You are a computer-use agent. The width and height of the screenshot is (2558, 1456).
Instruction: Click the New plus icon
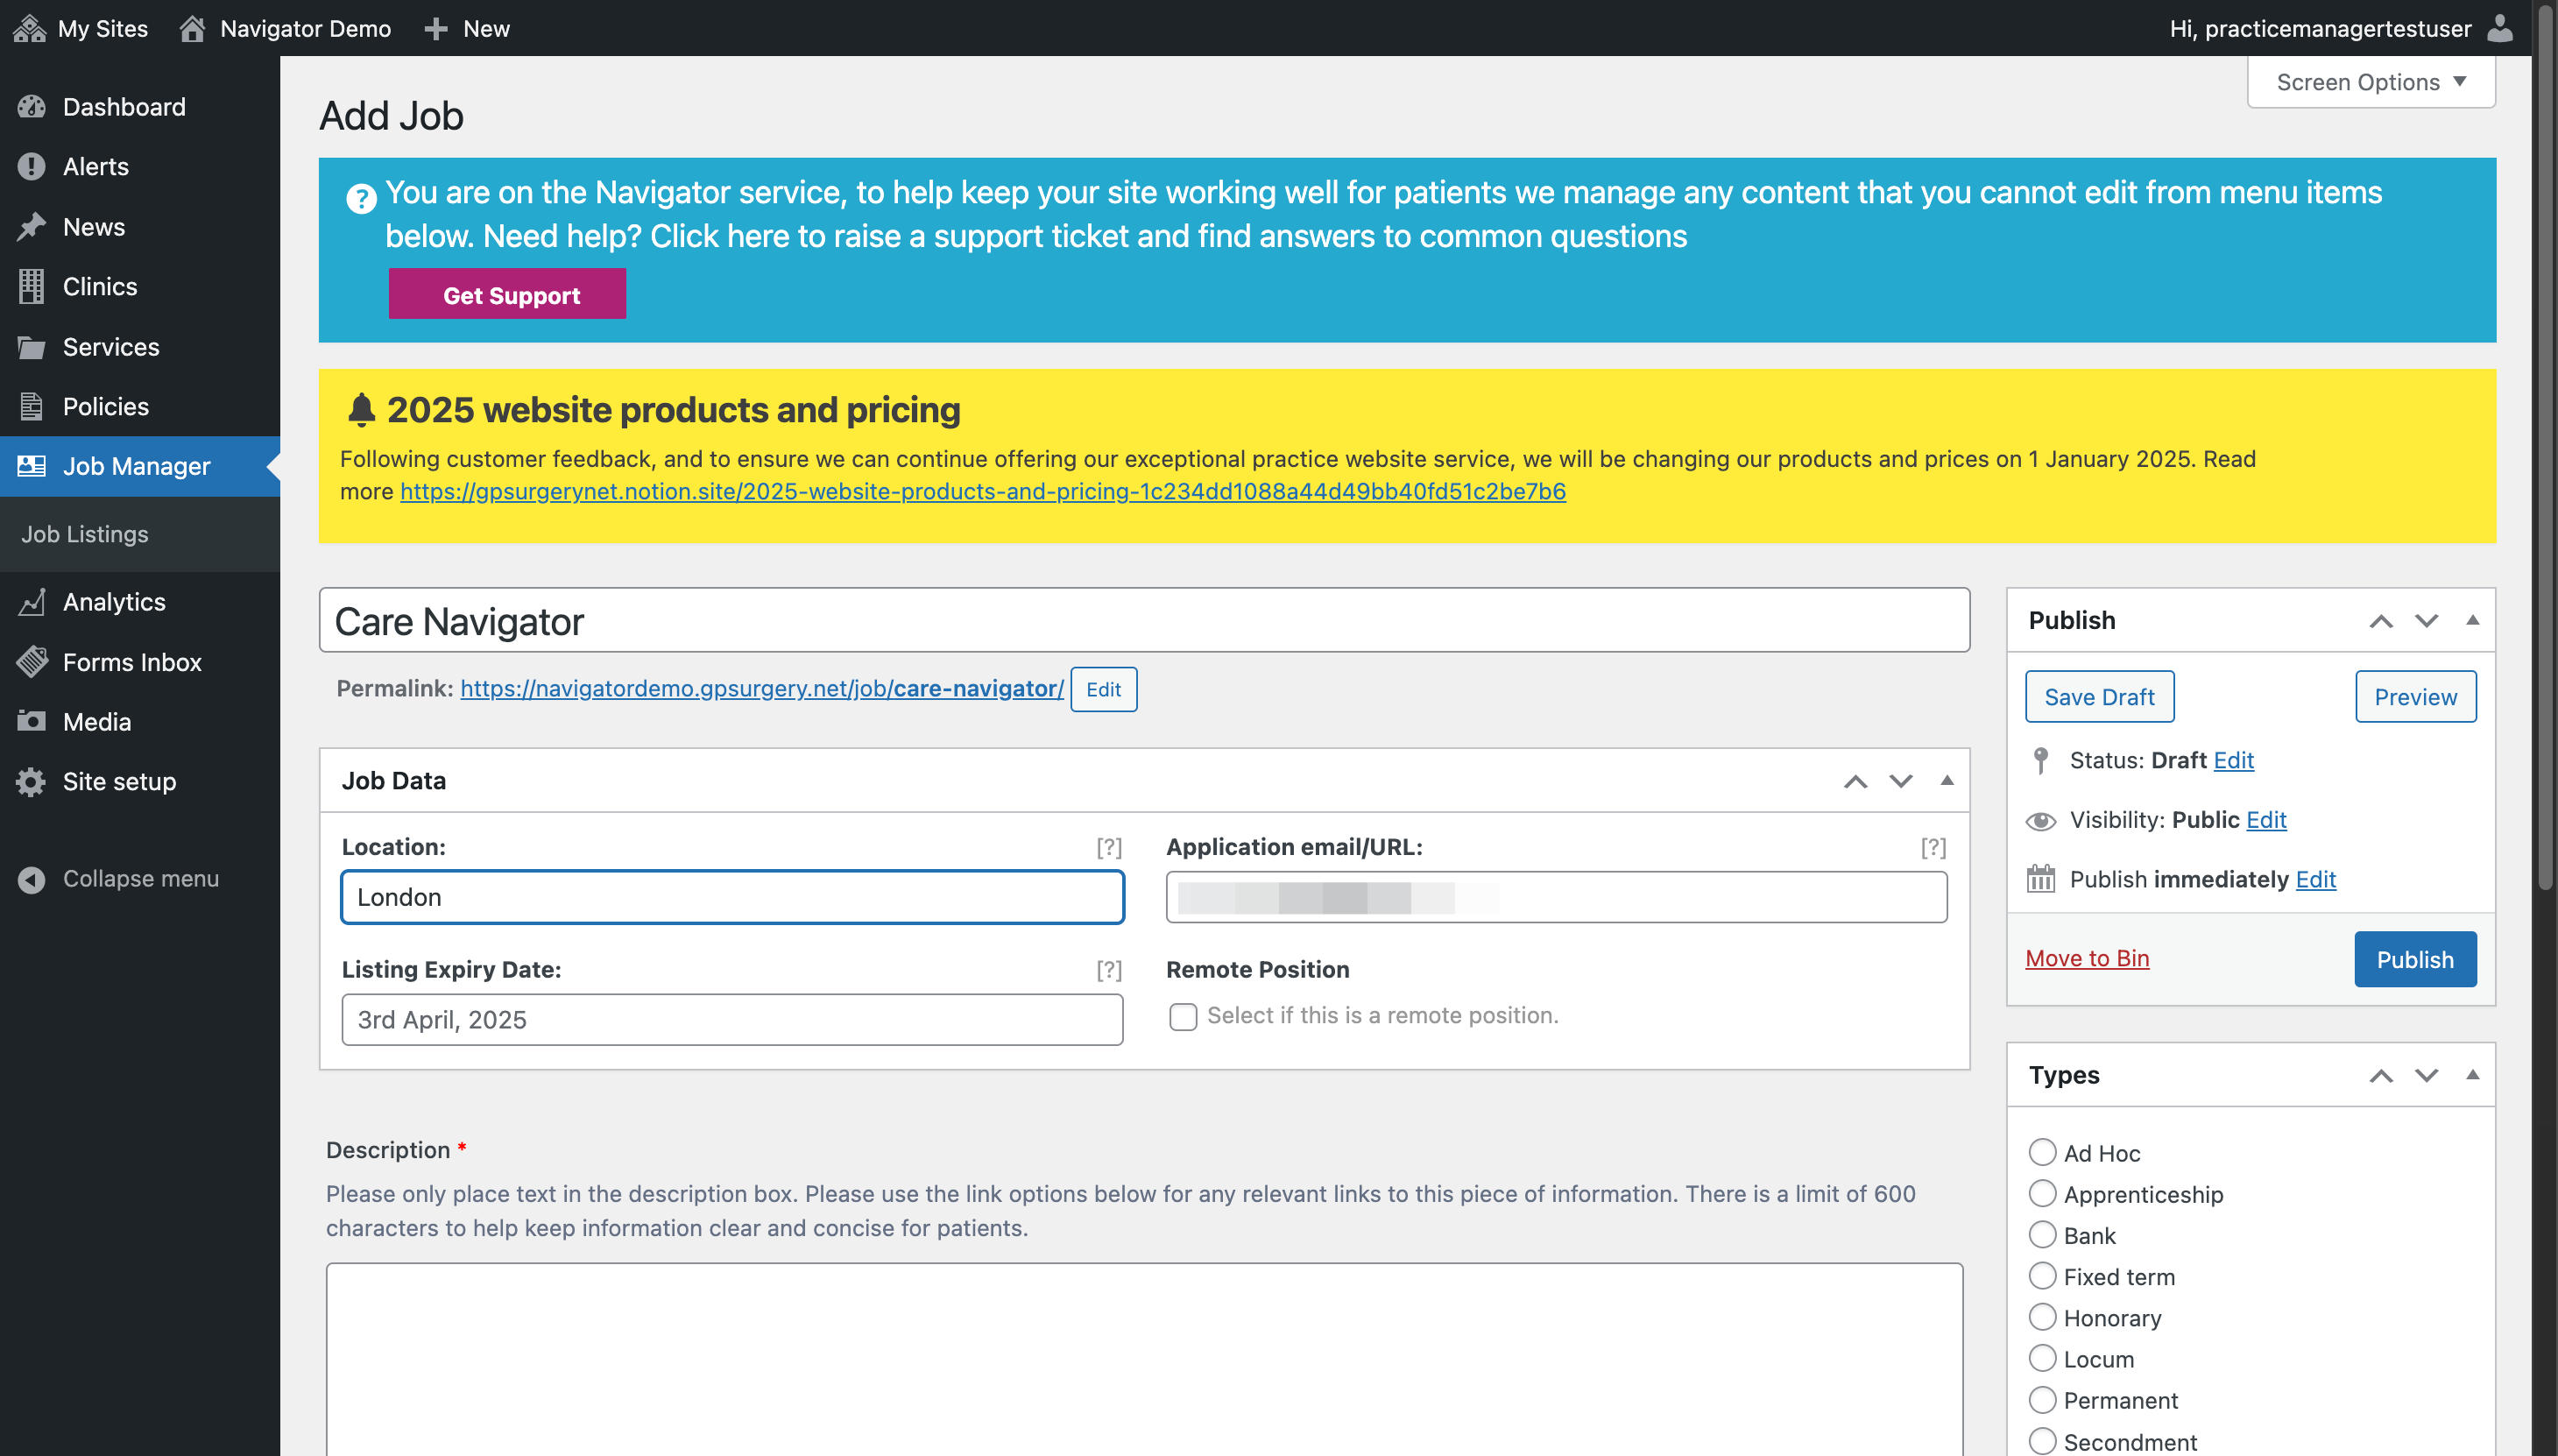pyautogui.click(x=435, y=28)
